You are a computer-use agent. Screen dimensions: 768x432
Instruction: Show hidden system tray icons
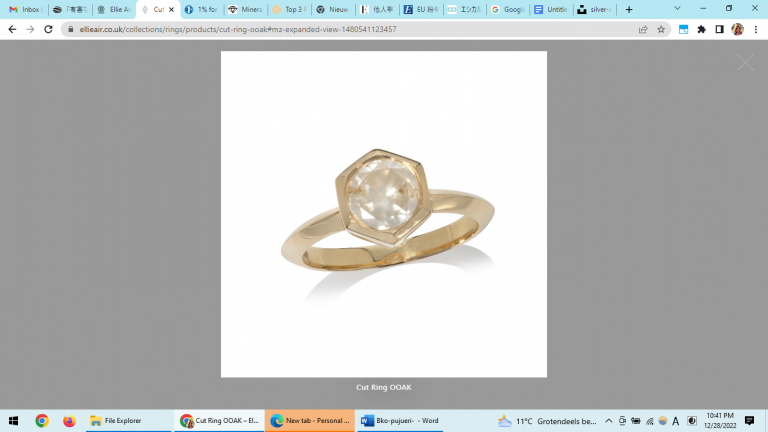608,421
